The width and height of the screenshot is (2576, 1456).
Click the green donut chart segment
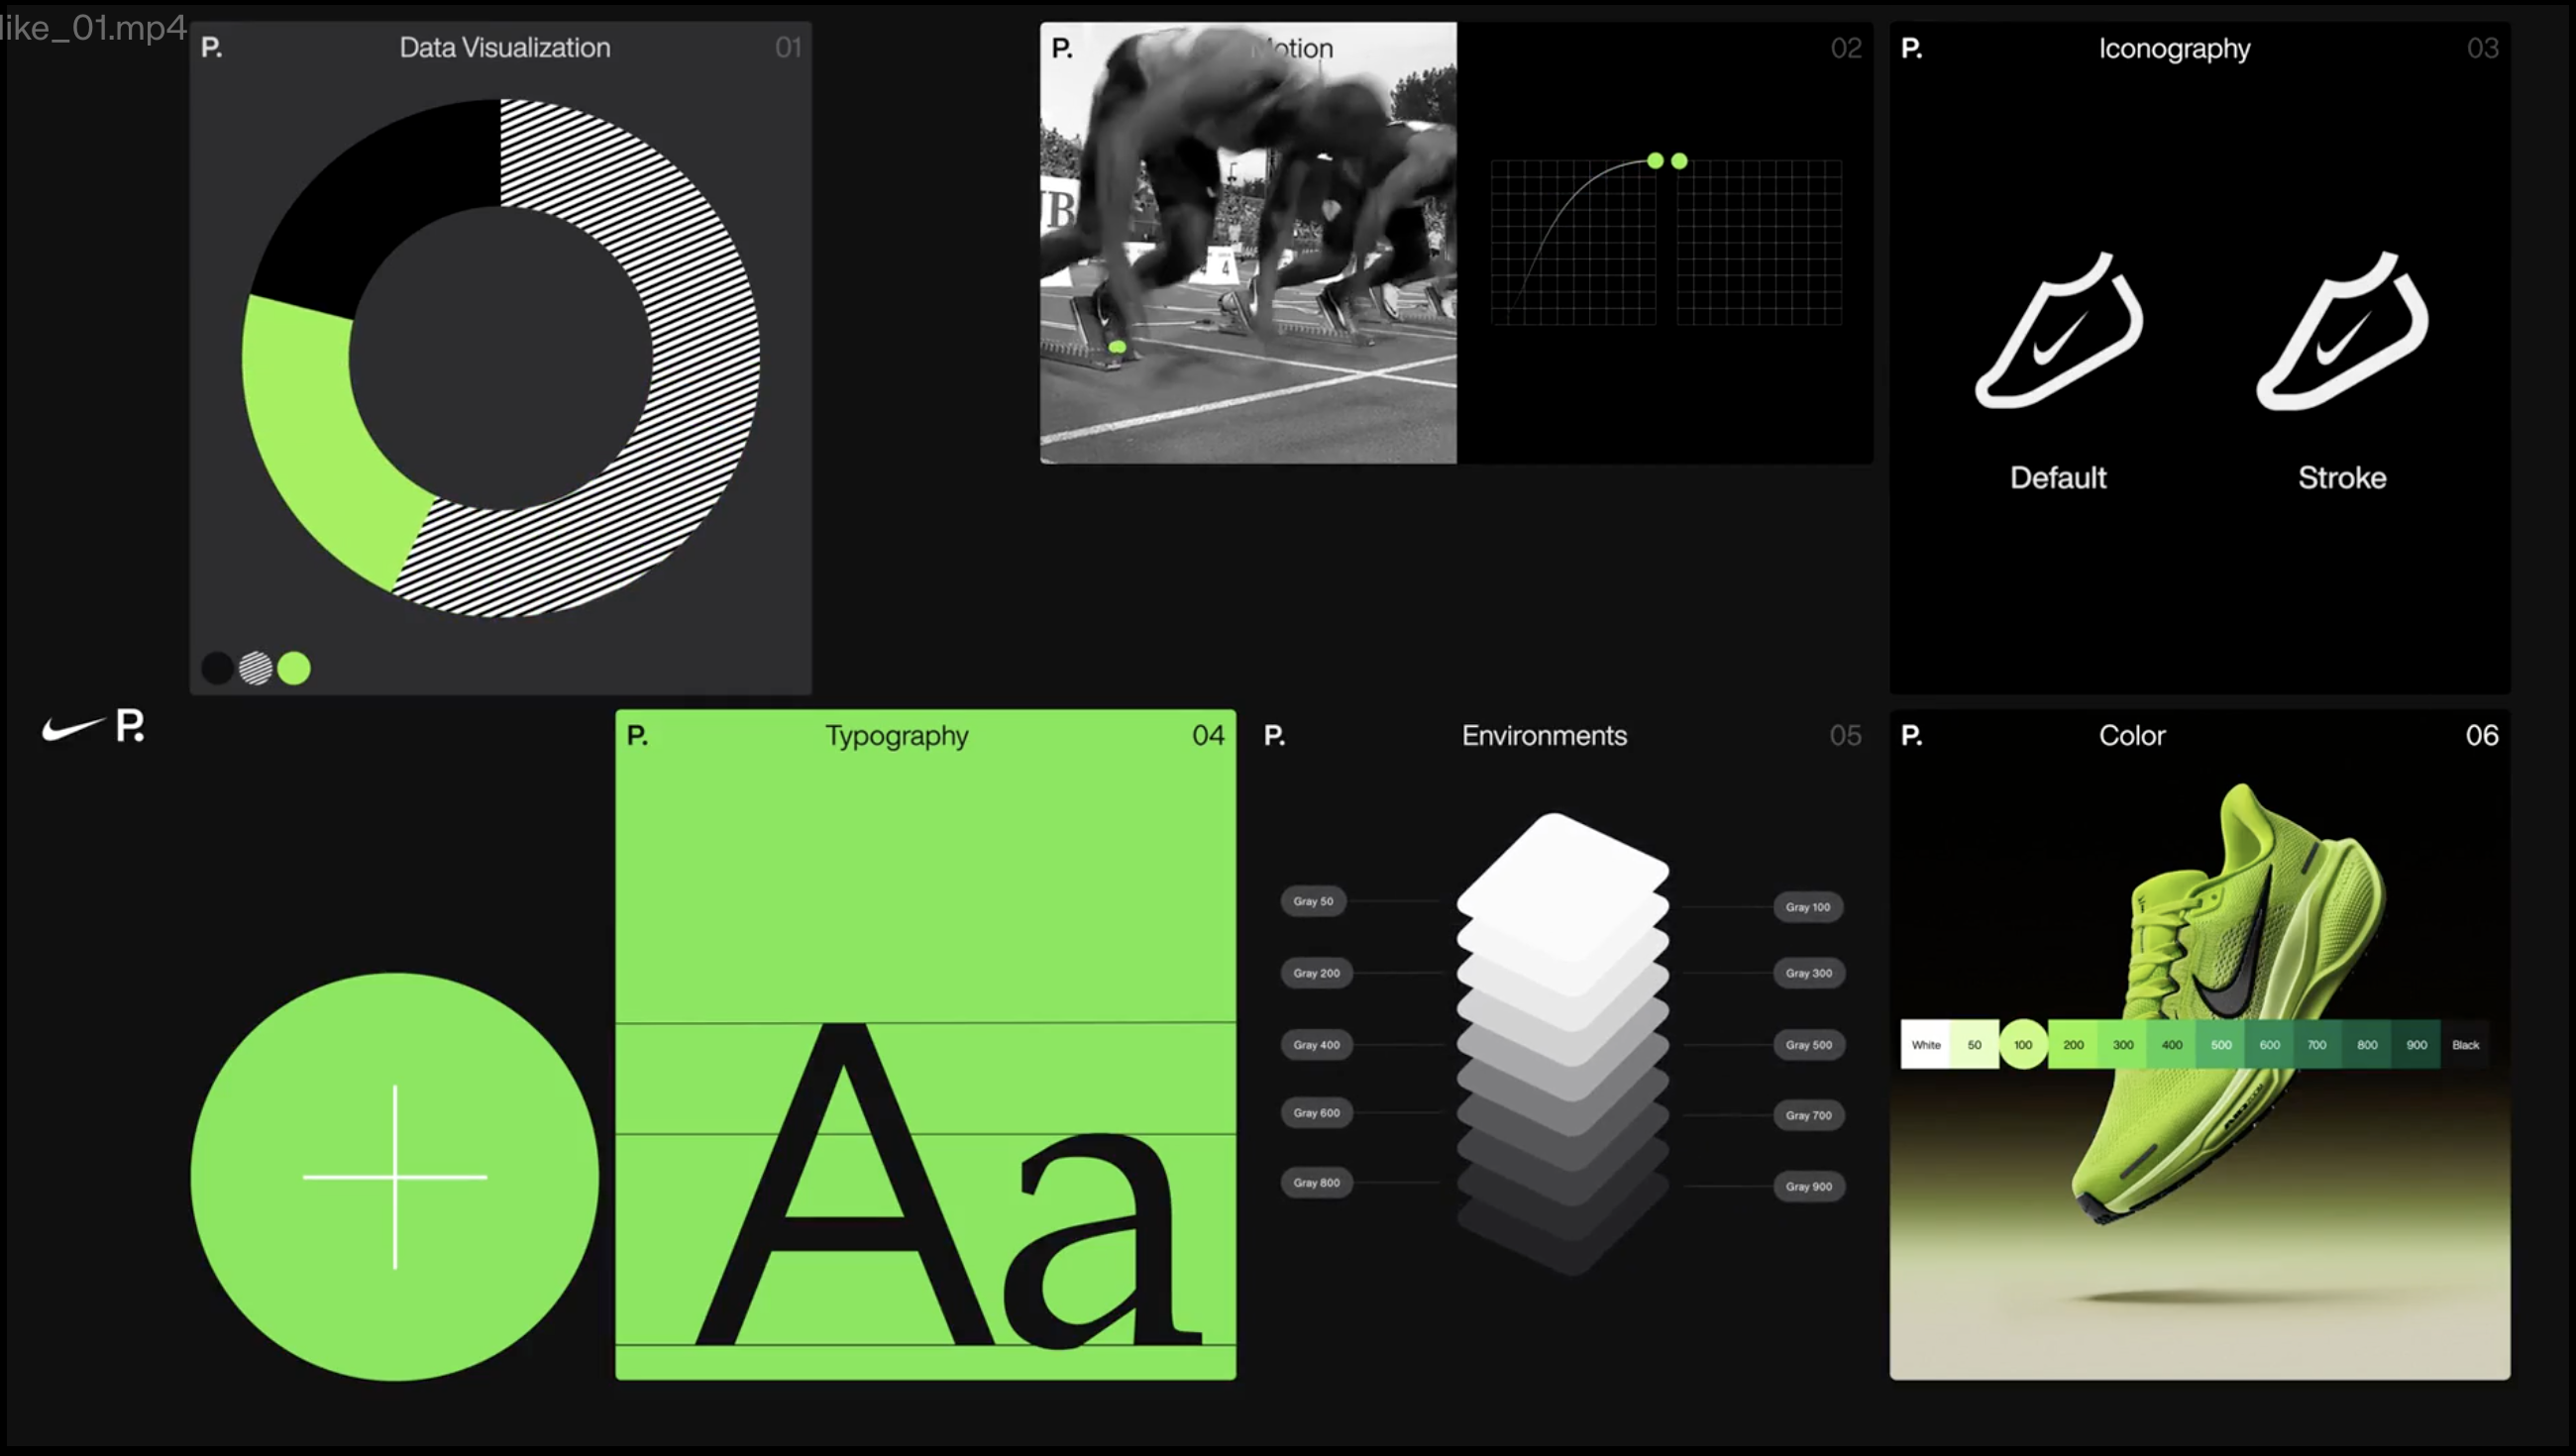coord(310,430)
